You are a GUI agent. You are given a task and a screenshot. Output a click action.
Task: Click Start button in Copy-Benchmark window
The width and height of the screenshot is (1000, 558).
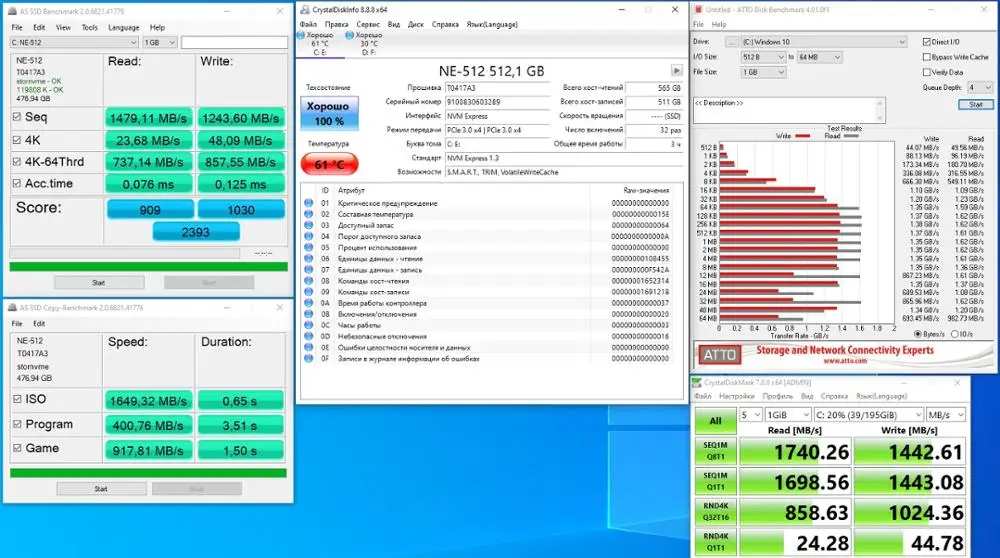pyautogui.click(x=101, y=488)
